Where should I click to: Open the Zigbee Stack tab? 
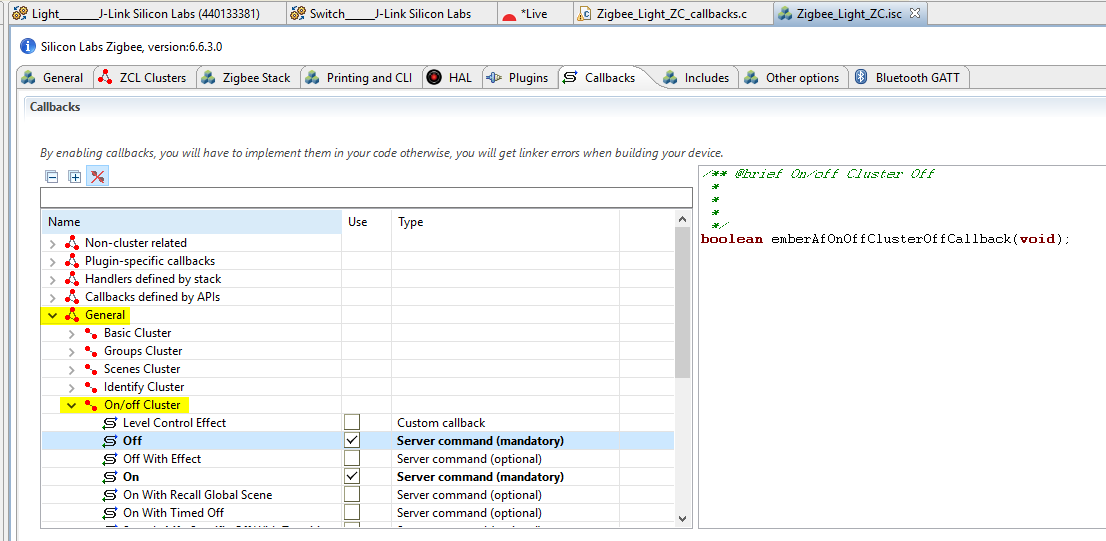point(248,78)
